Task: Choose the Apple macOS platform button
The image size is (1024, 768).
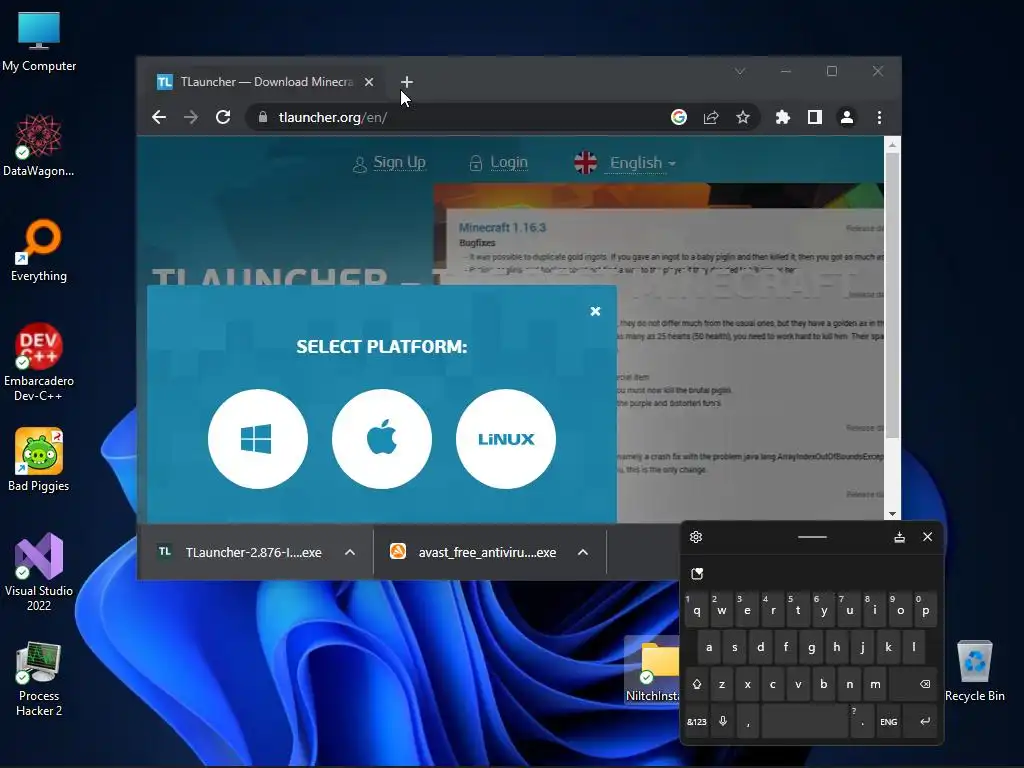Action: (x=381, y=439)
